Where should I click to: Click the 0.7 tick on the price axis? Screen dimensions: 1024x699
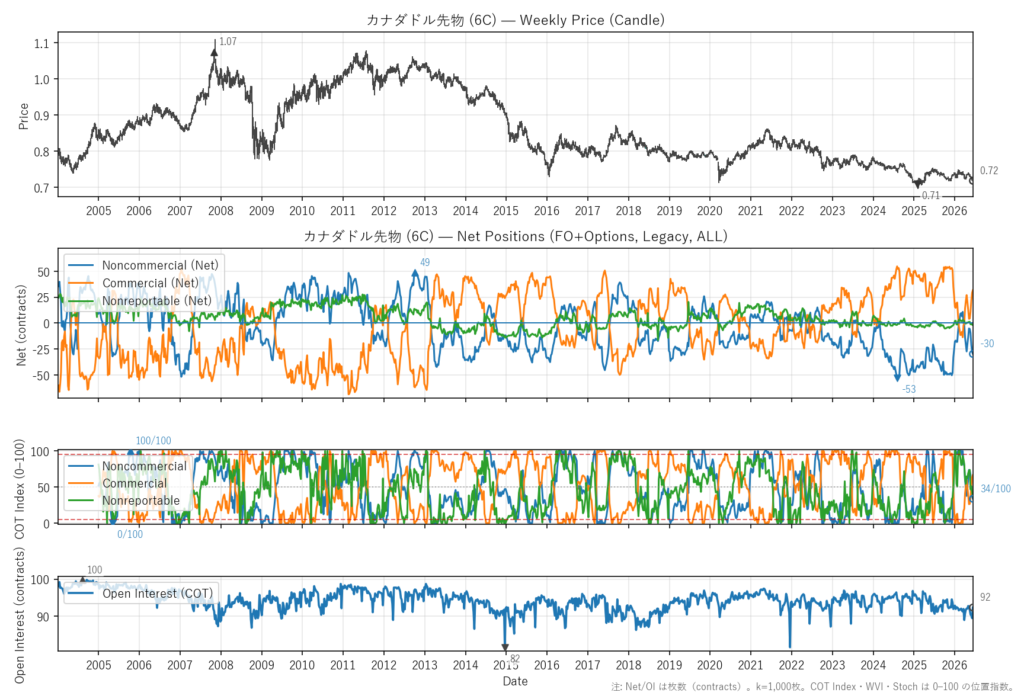41,188
